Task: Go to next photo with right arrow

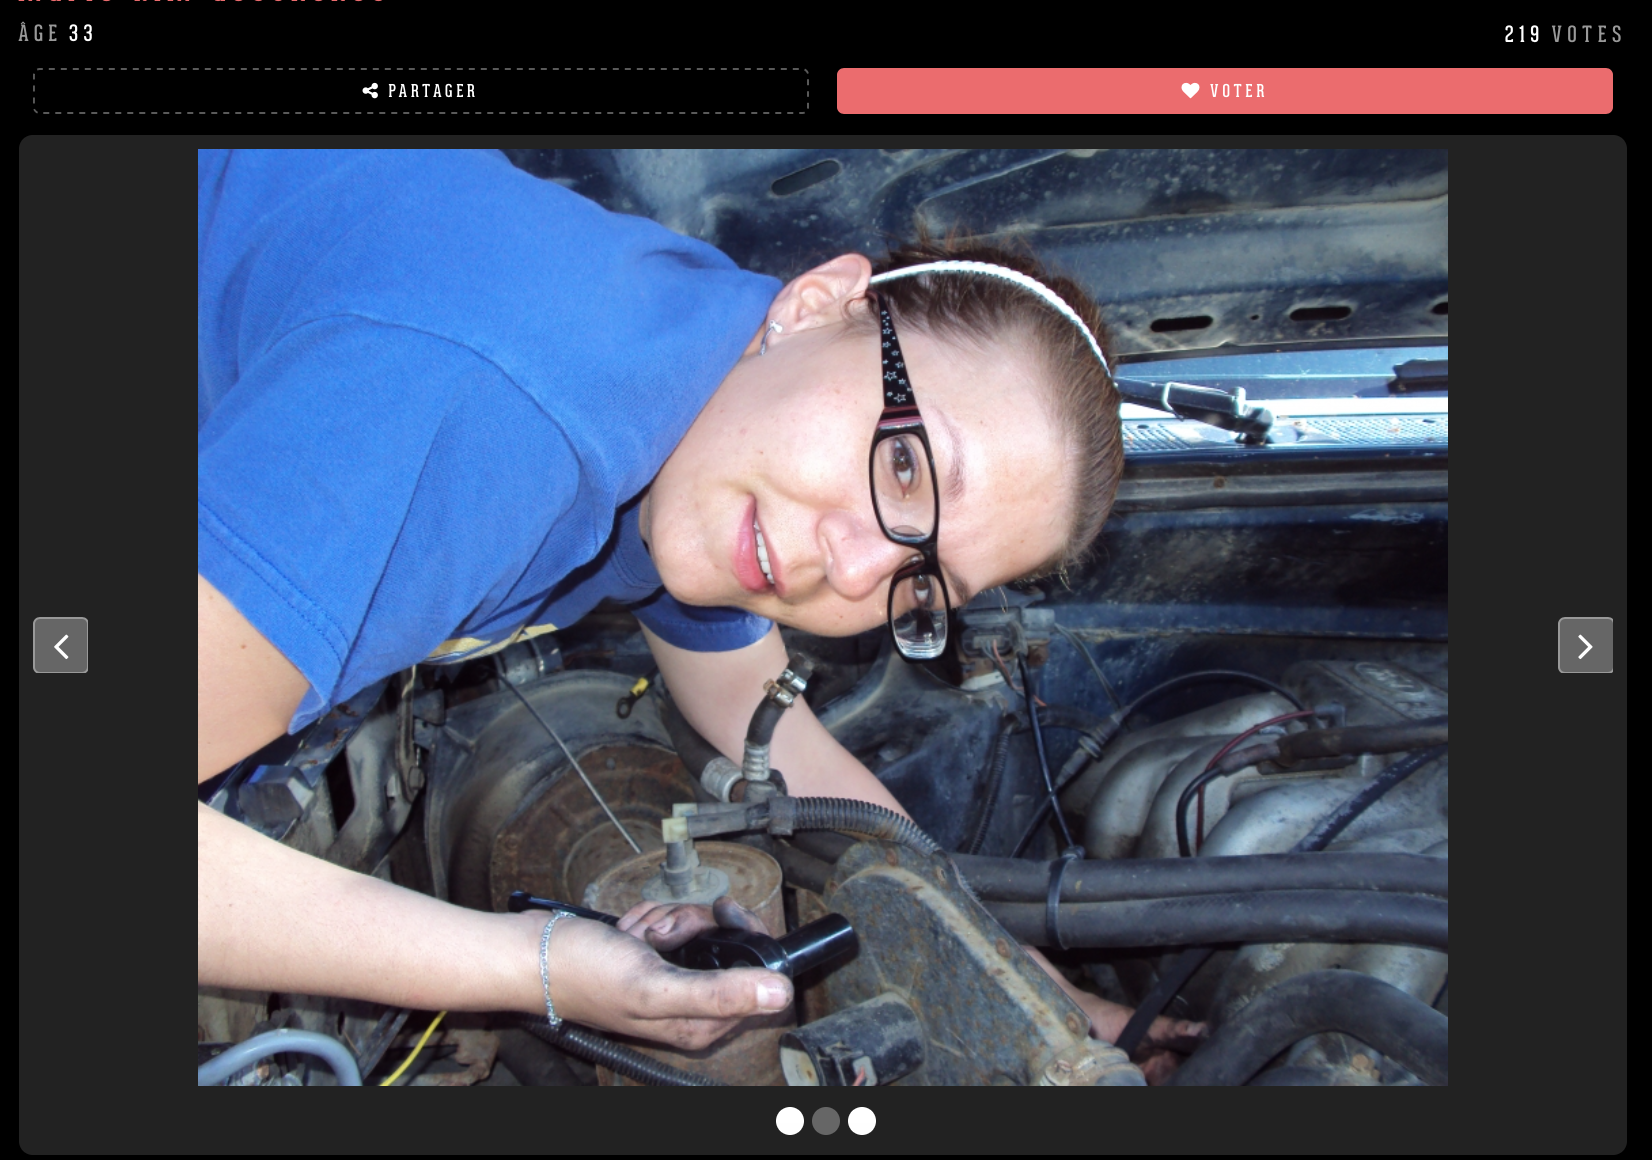Action: (1585, 645)
